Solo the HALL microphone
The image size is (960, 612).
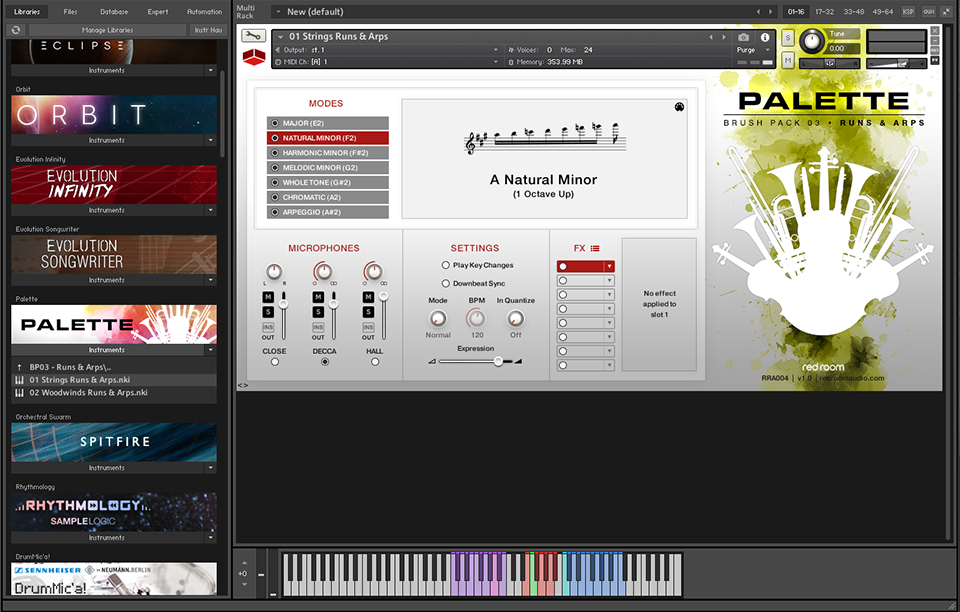tap(368, 312)
